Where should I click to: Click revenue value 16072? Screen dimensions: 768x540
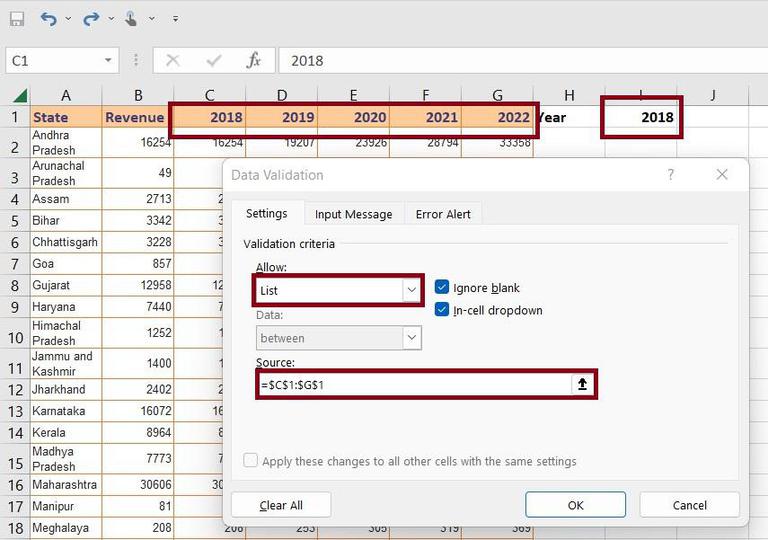pyautogui.click(x=138, y=411)
